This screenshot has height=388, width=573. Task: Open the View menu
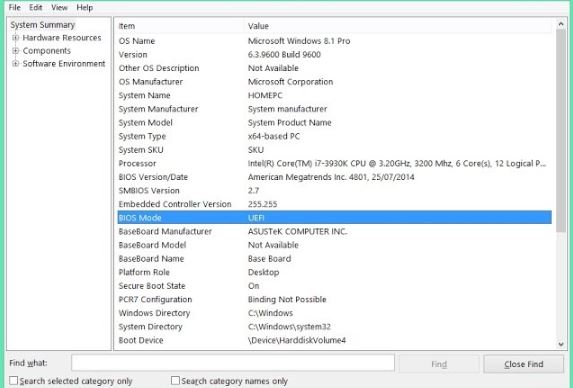point(59,7)
